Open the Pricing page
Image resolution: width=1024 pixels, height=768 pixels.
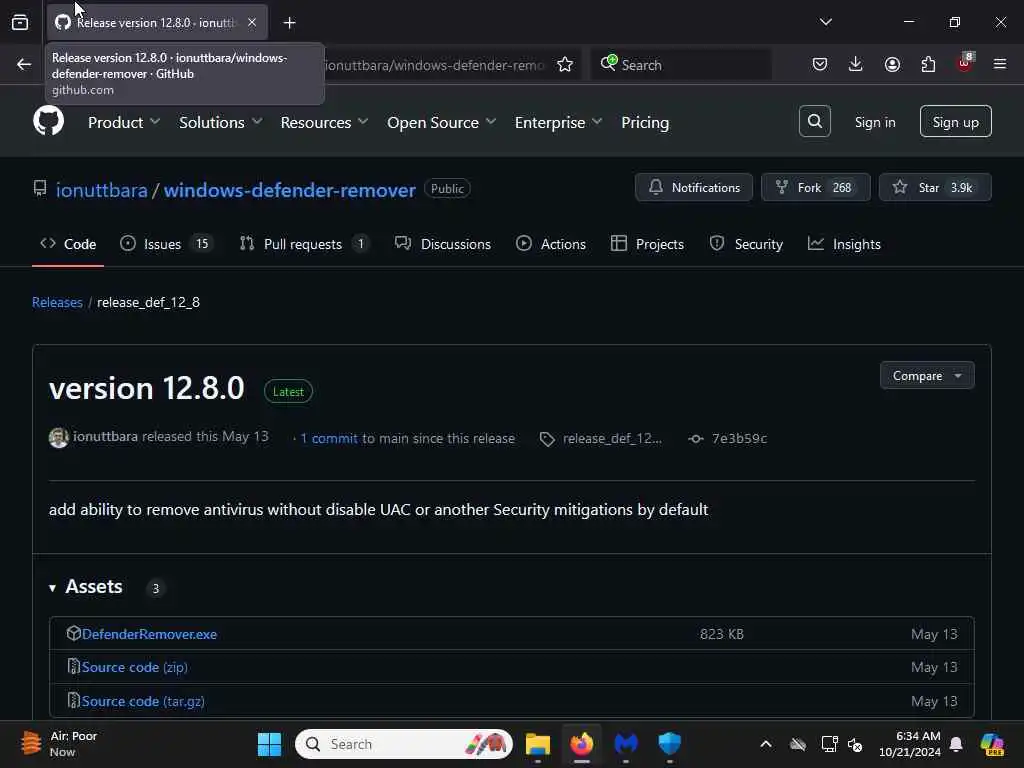pos(645,122)
